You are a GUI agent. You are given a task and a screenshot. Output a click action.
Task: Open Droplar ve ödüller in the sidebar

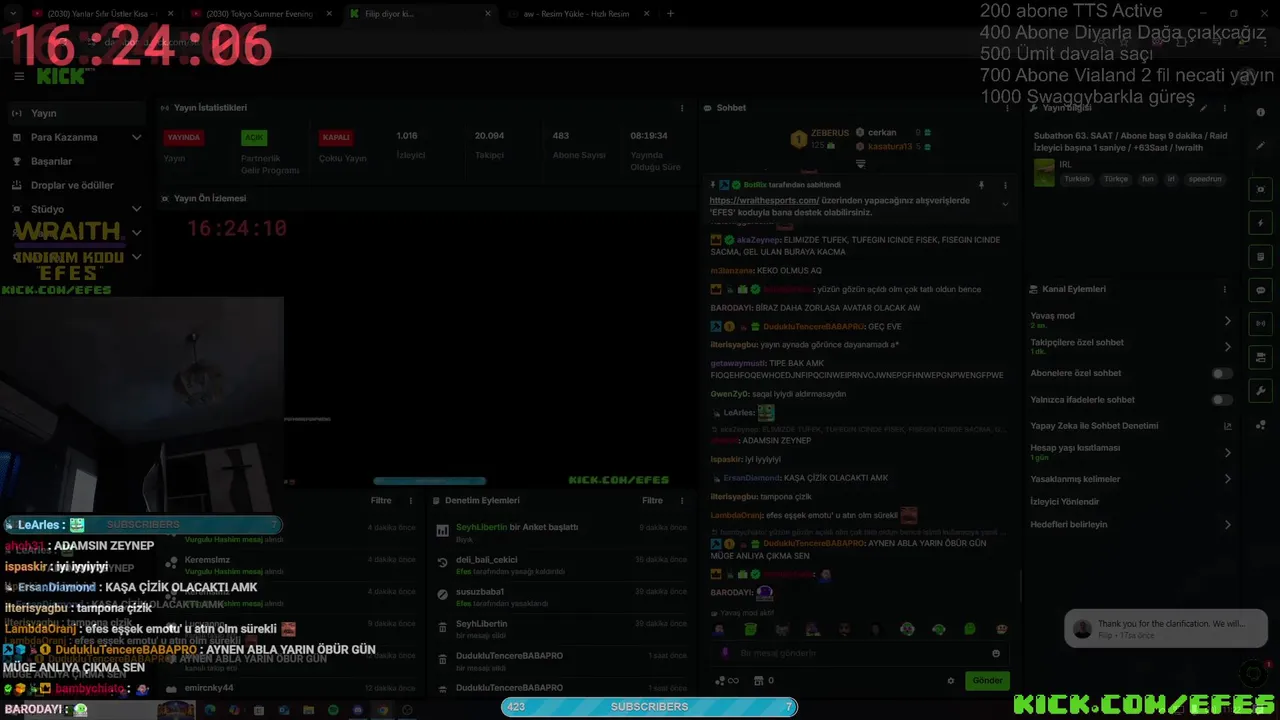pyautogui.click(x=75, y=185)
